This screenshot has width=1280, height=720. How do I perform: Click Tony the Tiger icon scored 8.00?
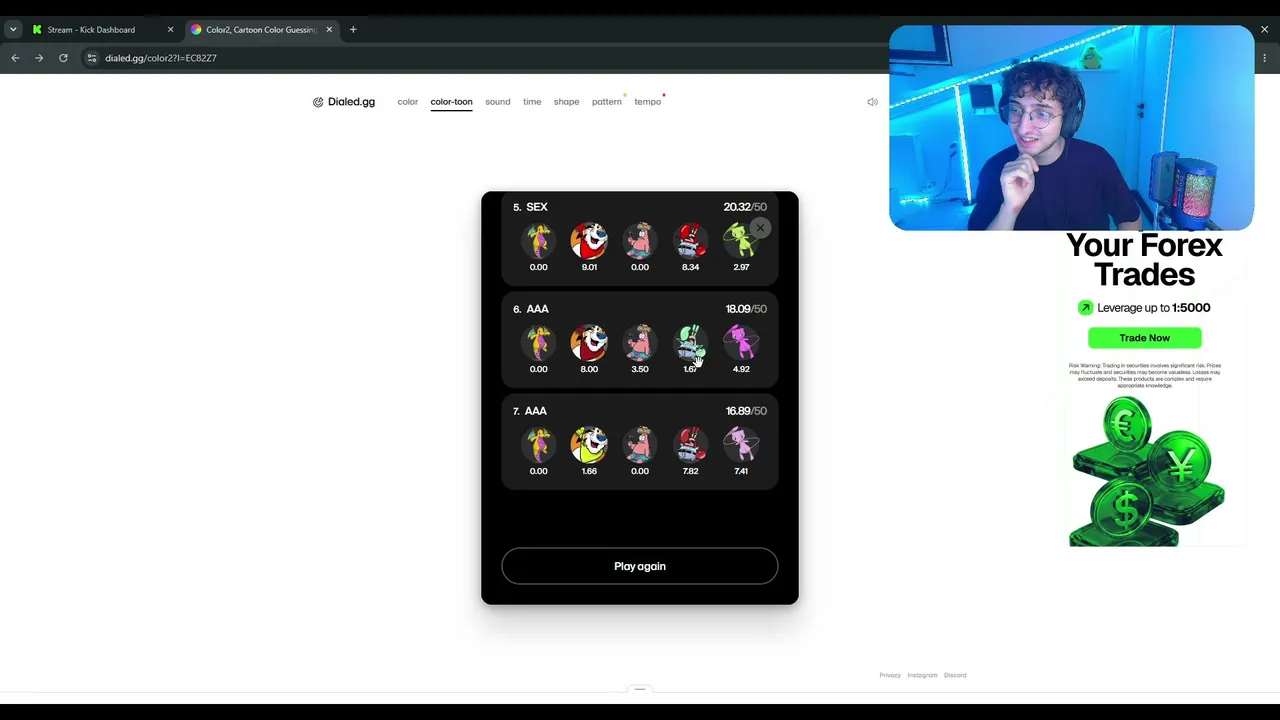pos(589,342)
